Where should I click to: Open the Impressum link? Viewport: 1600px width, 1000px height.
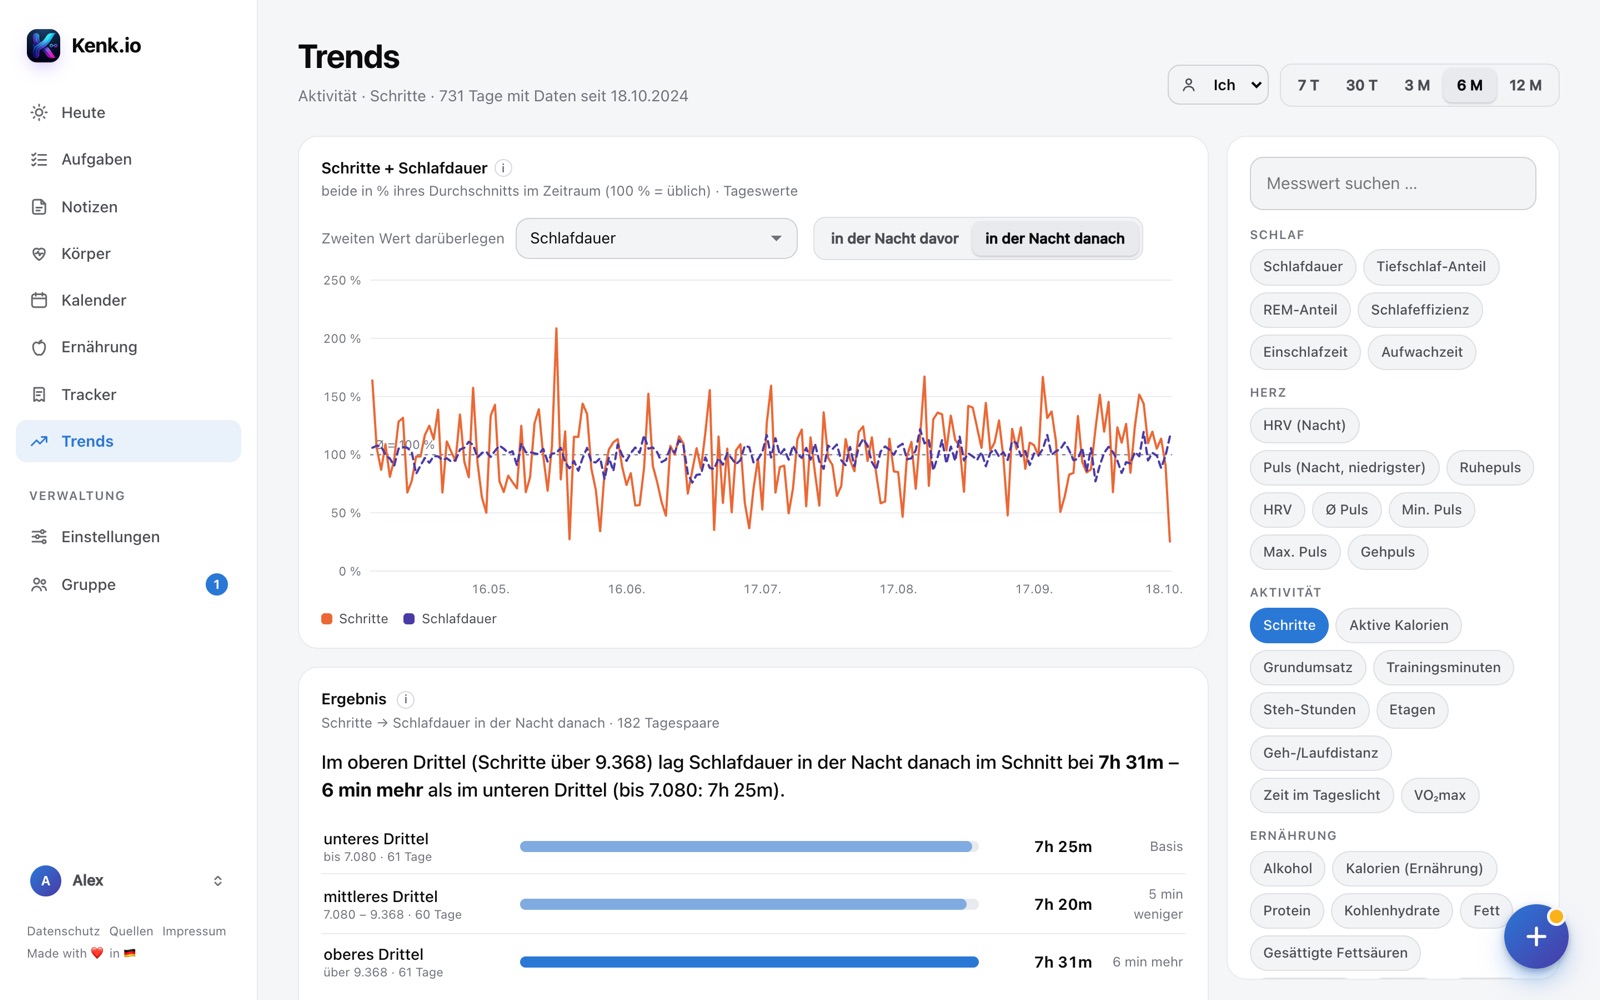click(194, 931)
